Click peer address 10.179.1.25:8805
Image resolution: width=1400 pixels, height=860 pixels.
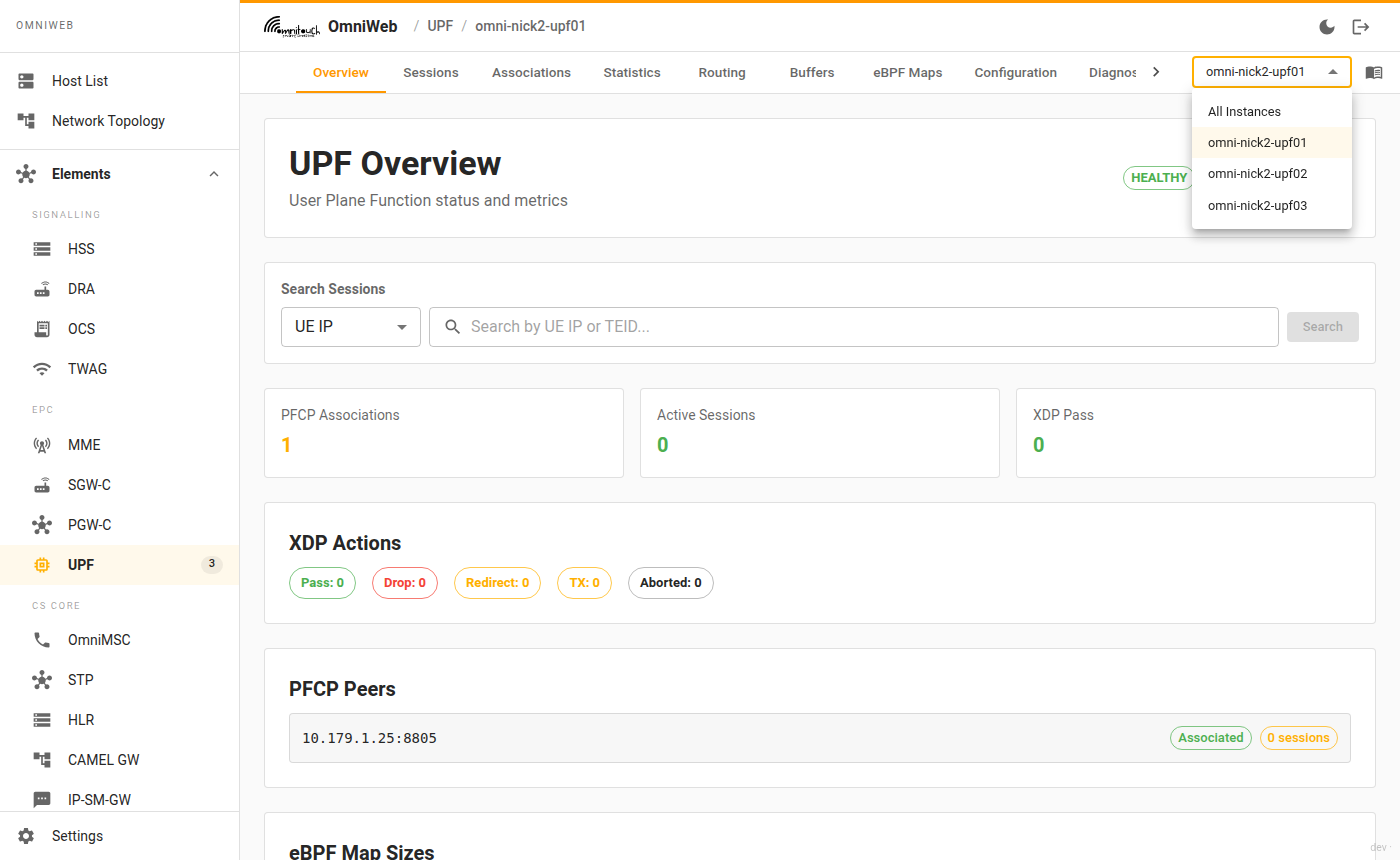click(x=369, y=738)
